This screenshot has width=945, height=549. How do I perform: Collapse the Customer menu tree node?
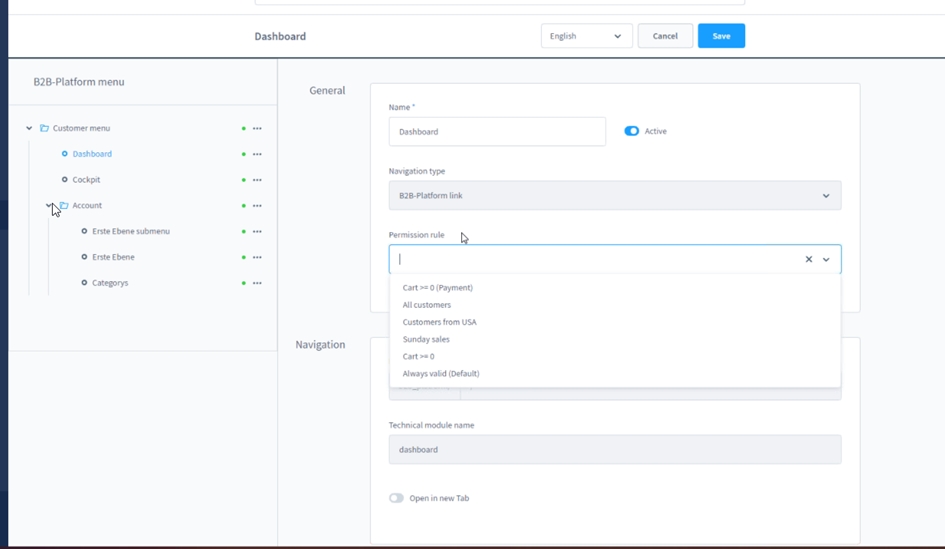pos(29,129)
